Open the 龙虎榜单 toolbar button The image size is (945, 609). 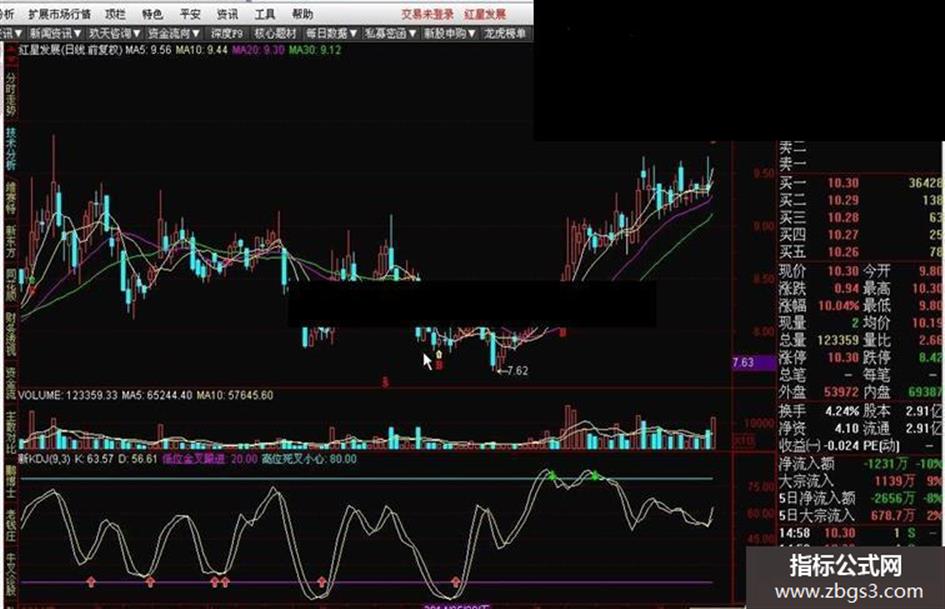click(x=505, y=33)
